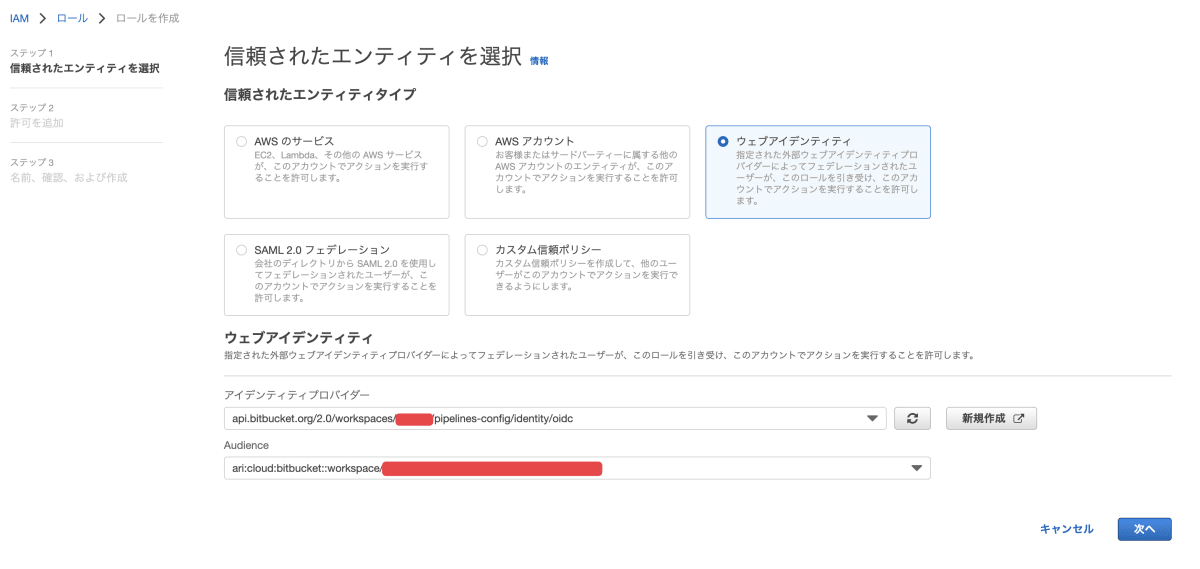Open the アイデンティティプロバイダー dropdown arrow
This screenshot has height=569, width=1200.
[873, 419]
